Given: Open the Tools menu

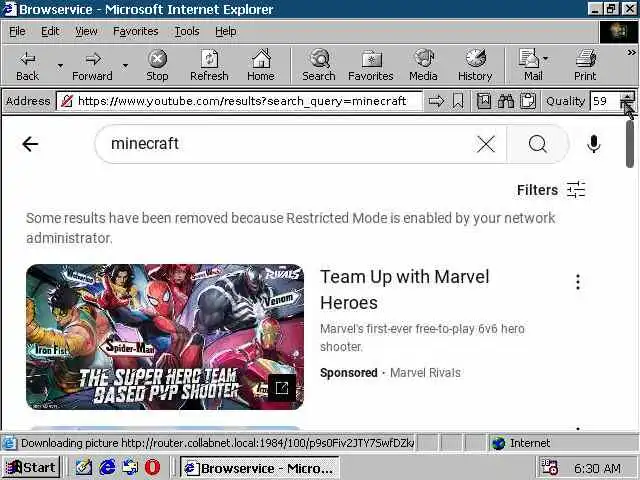Looking at the screenshot, I should click(x=187, y=31).
